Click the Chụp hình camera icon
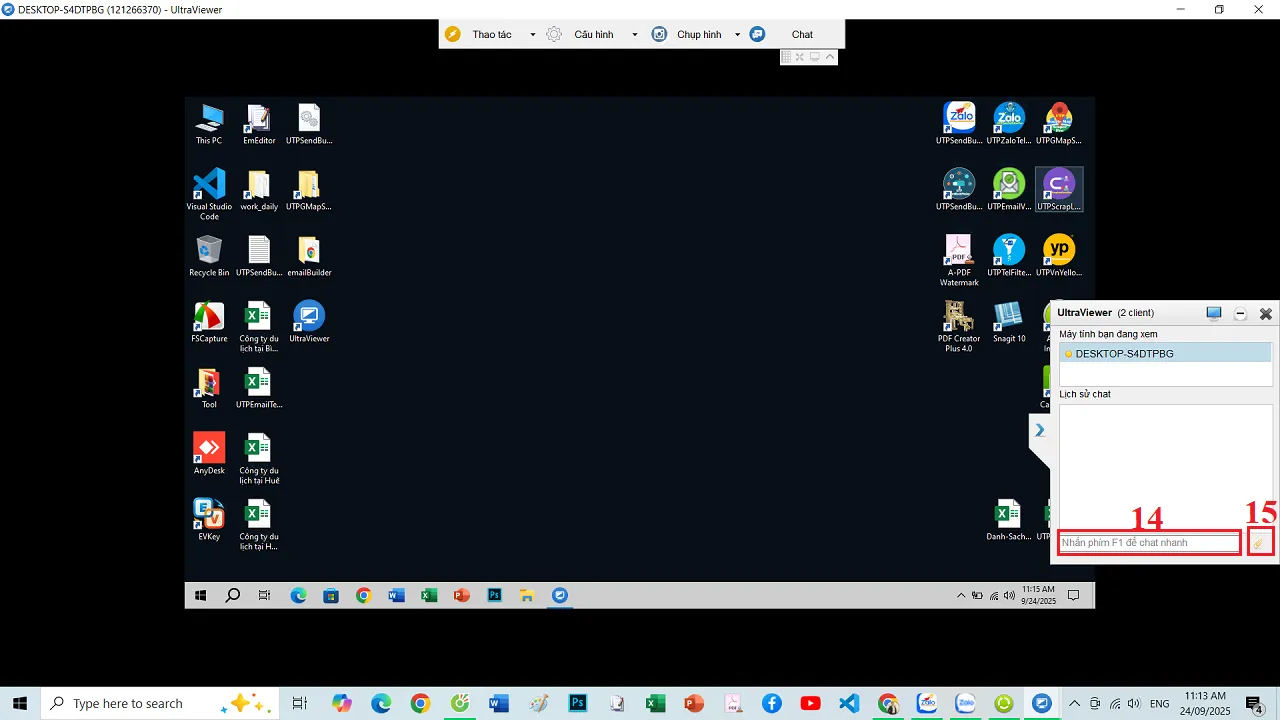Viewport: 1280px width, 720px height. [x=659, y=34]
